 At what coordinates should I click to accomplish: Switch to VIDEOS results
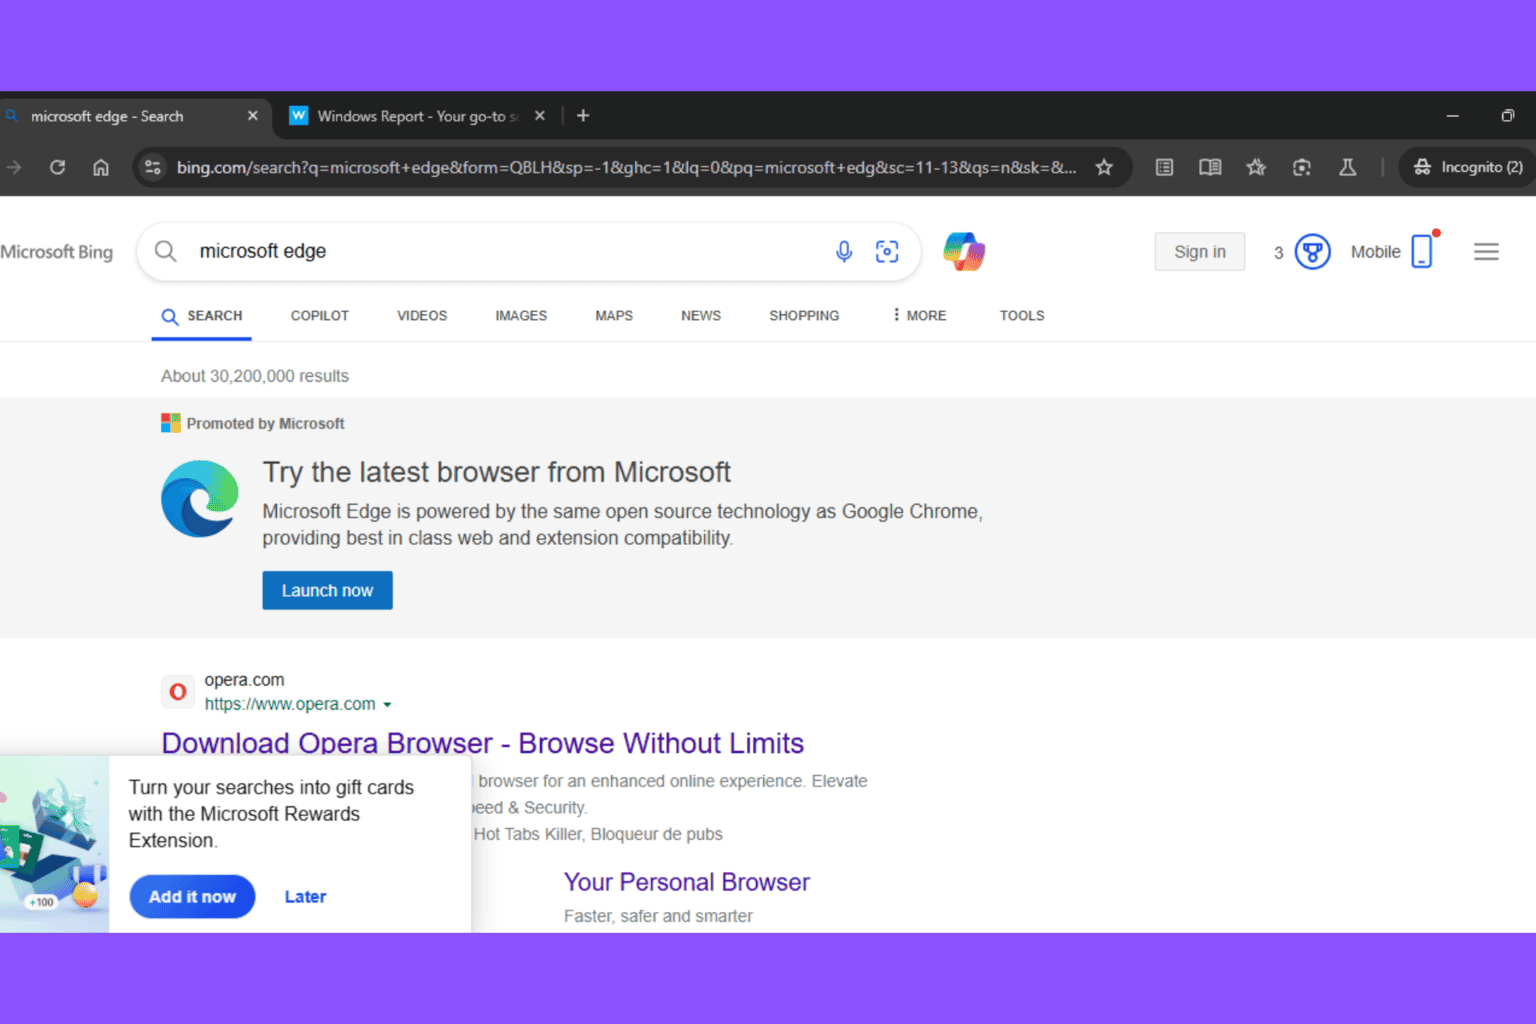click(x=422, y=316)
